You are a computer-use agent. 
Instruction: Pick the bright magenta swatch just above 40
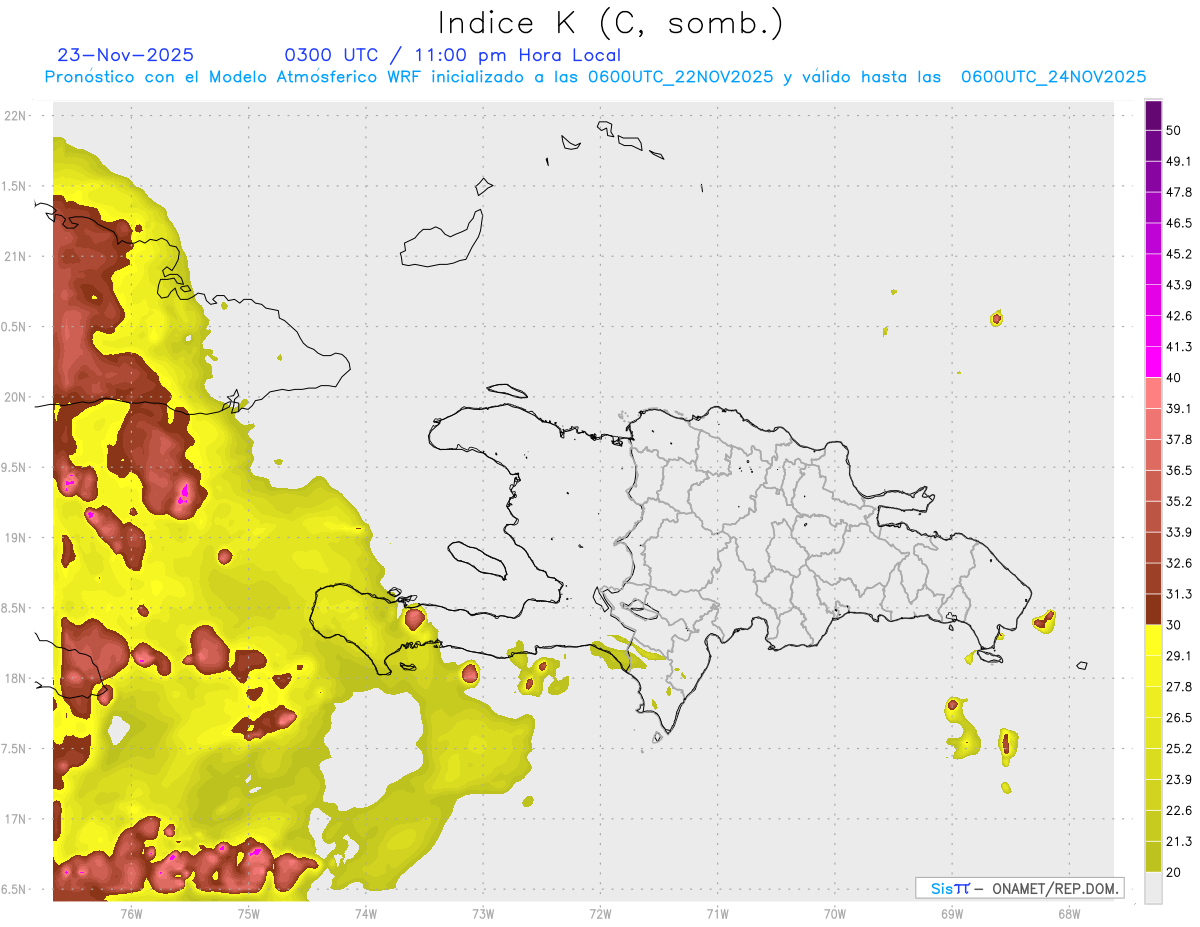(x=1153, y=362)
